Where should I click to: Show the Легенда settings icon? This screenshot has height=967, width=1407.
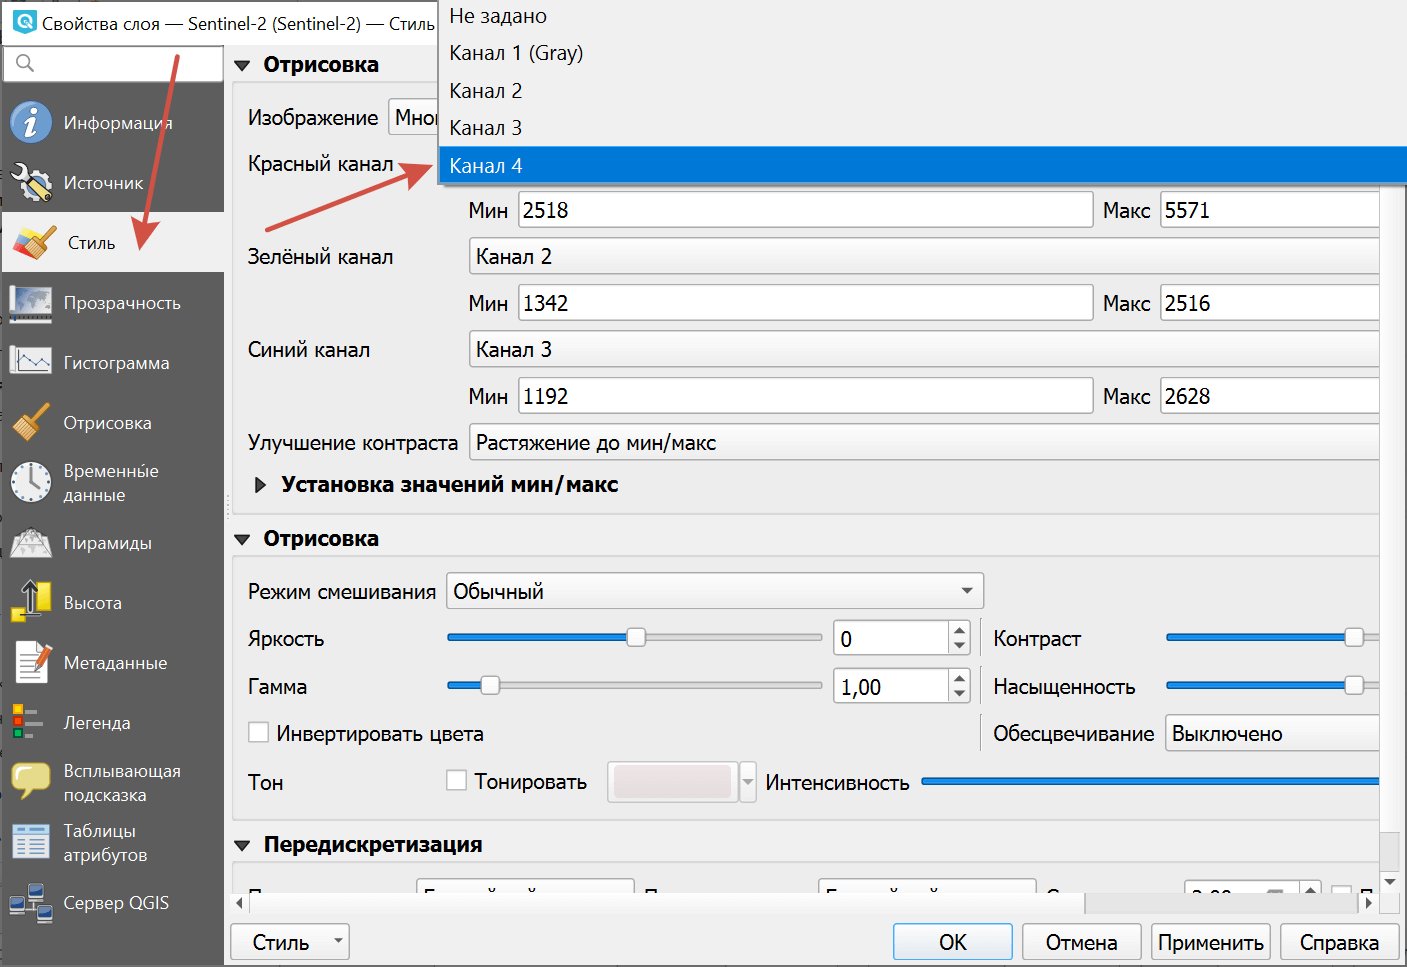pos(30,722)
